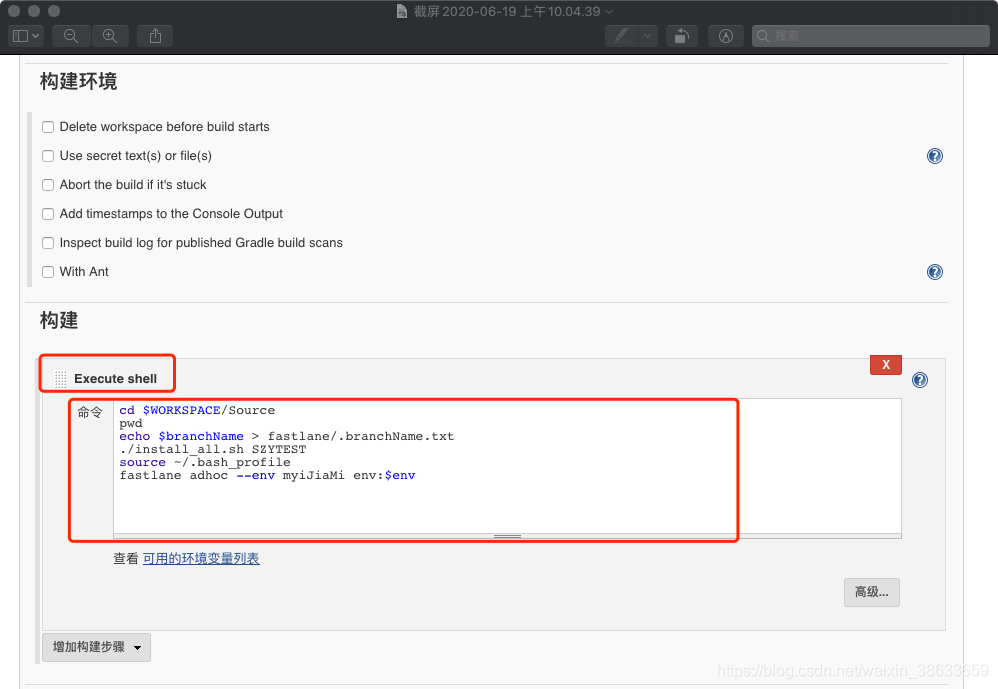Click the 命令 label

90,412
